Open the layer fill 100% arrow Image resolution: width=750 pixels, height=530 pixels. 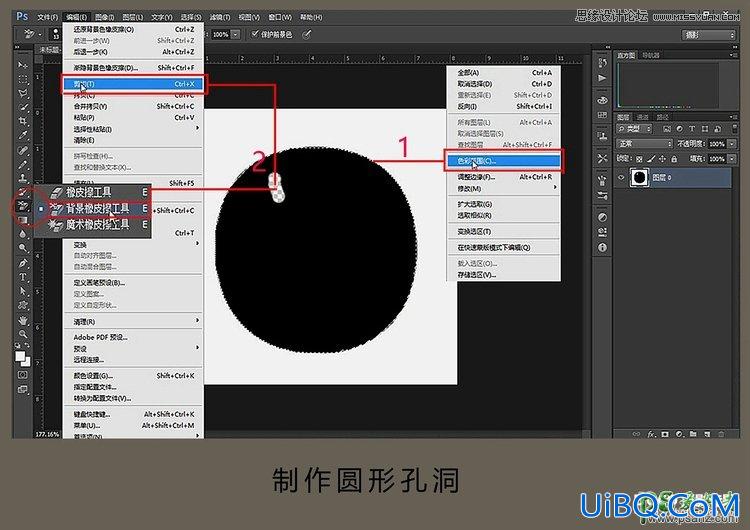[732, 159]
